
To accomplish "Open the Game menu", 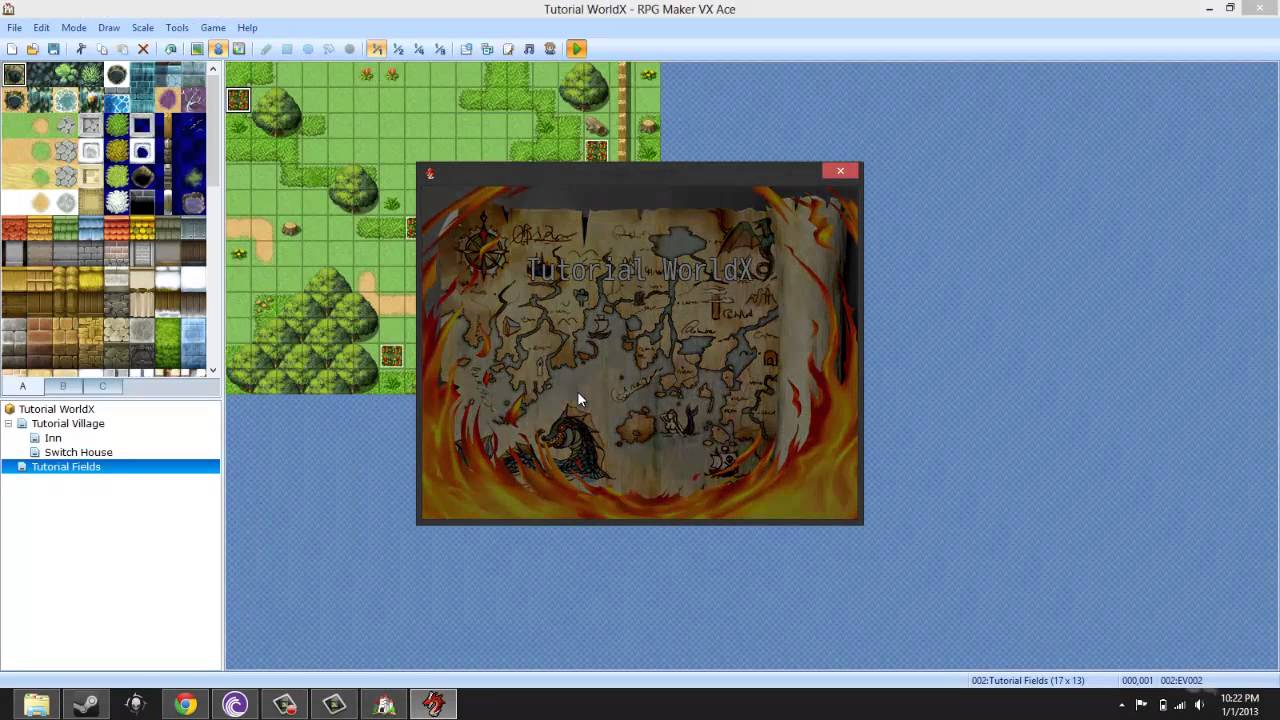I will pyautogui.click(x=213, y=28).
